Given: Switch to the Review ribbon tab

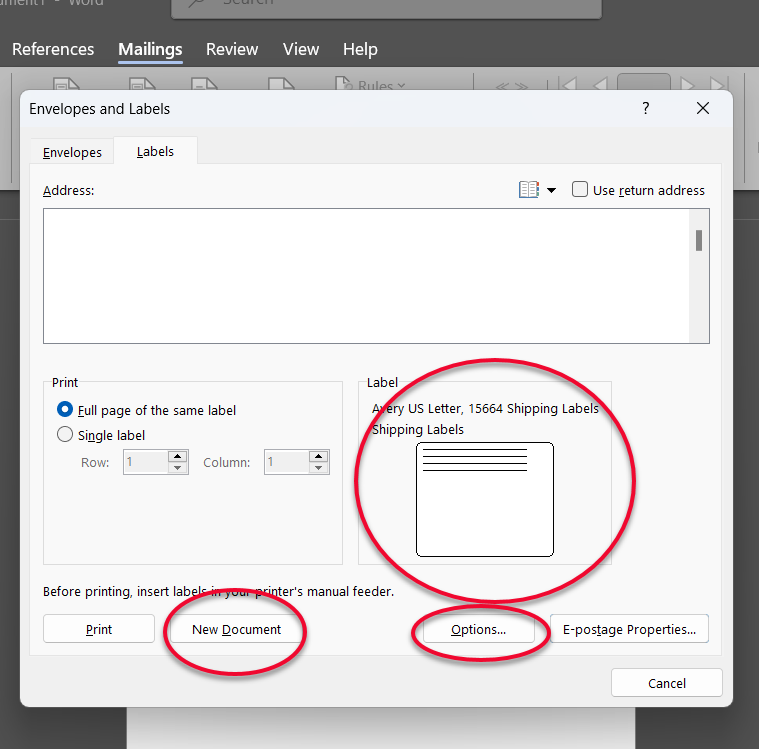Looking at the screenshot, I should [x=231, y=49].
